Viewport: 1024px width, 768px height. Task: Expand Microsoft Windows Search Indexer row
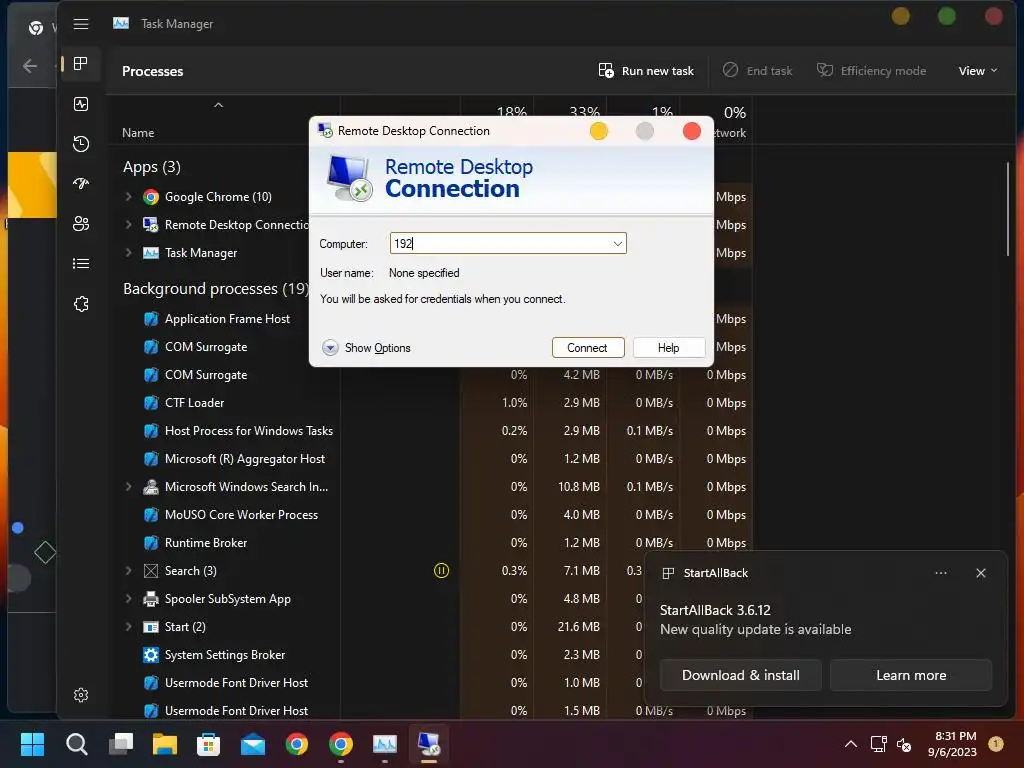click(129, 487)
